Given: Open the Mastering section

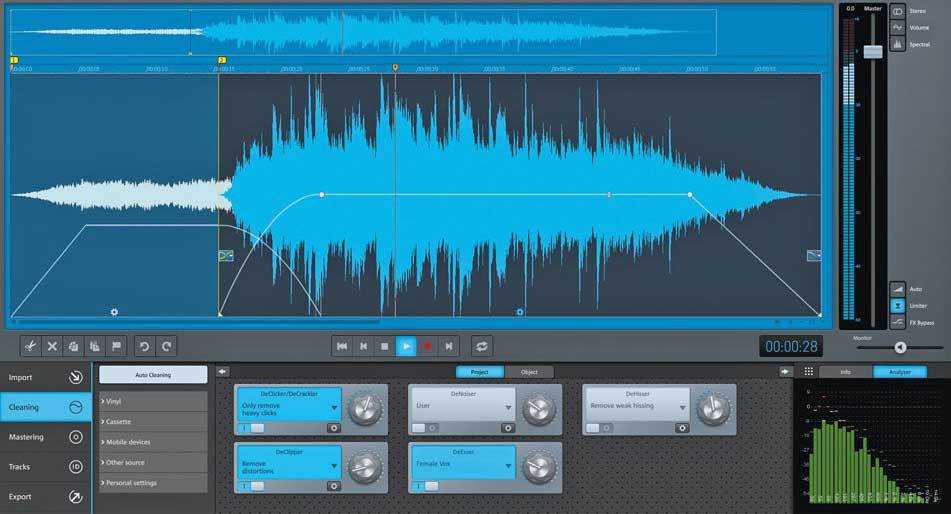Looking at the screenshot, I should coord(45,437).
